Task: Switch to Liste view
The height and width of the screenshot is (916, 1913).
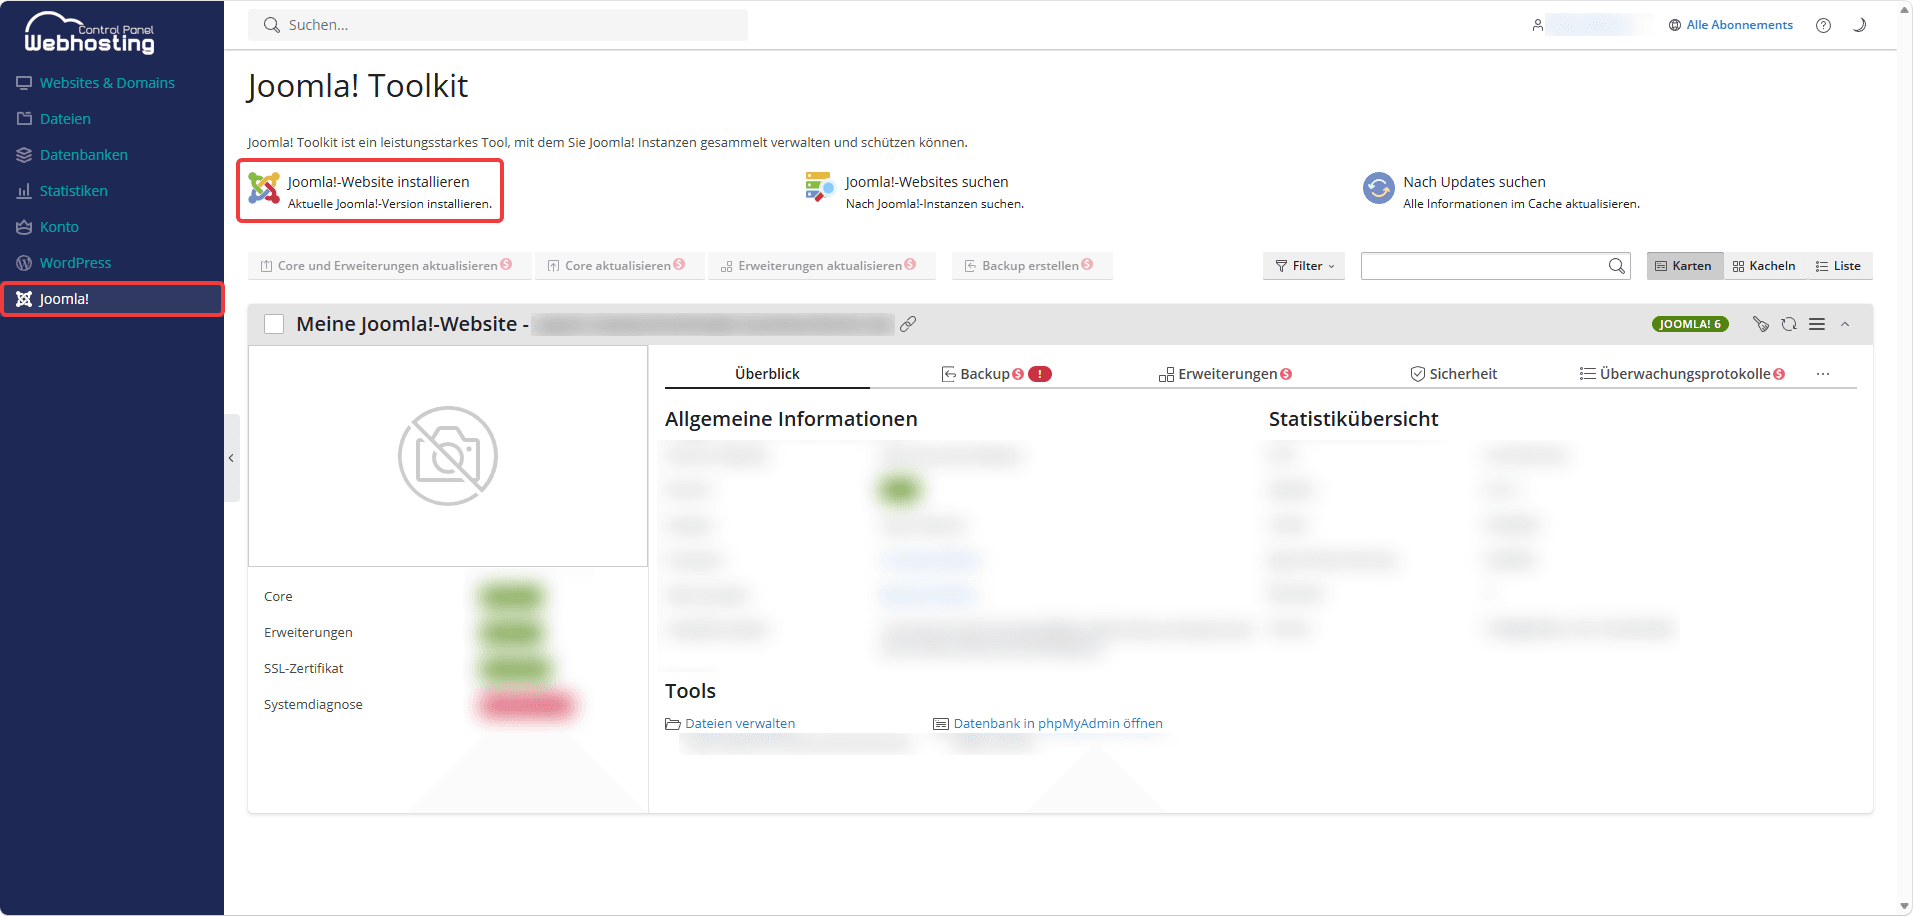Action: coord(1839,266)
